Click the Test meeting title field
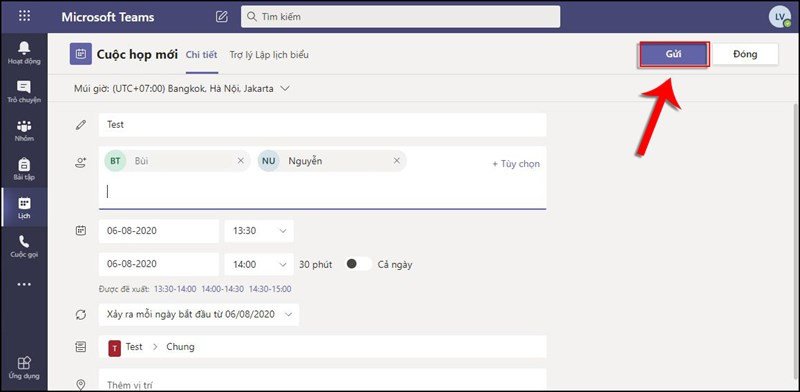This screenshot has width=800, height=392. pyautogui.click(x=322, y=125)
